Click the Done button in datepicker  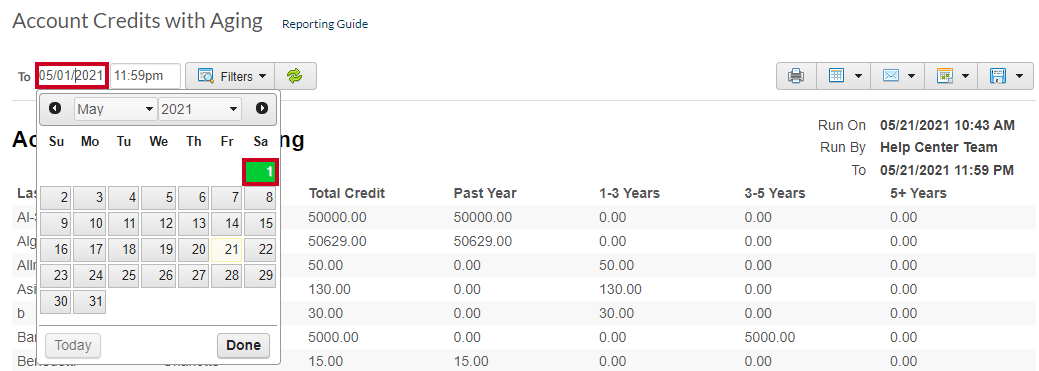pyautogui.click(x=243, y=345)
